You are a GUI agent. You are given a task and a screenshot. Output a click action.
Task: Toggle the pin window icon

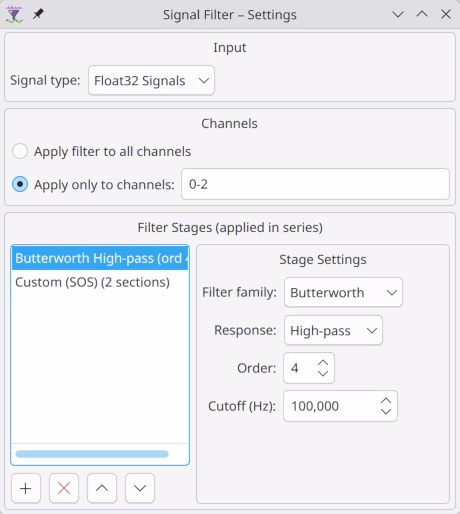pyautogui.click(x=38, y=14)
